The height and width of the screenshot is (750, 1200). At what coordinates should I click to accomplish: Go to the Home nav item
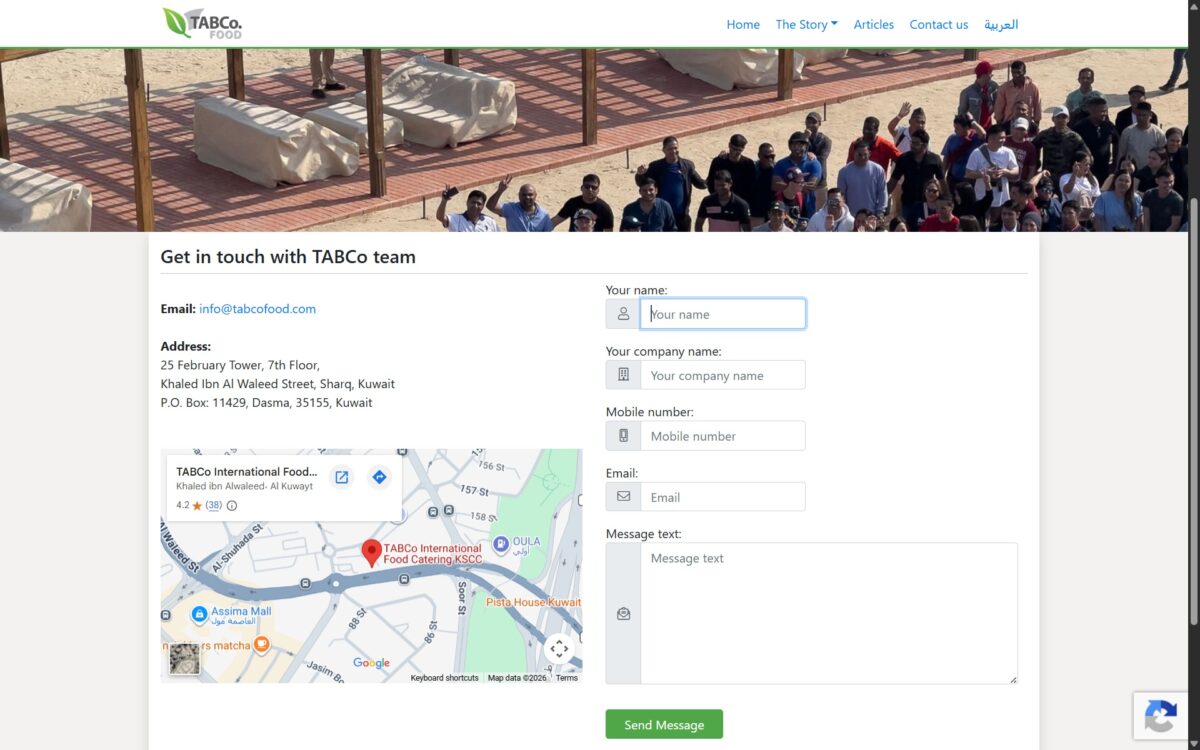tap(743, 24)
